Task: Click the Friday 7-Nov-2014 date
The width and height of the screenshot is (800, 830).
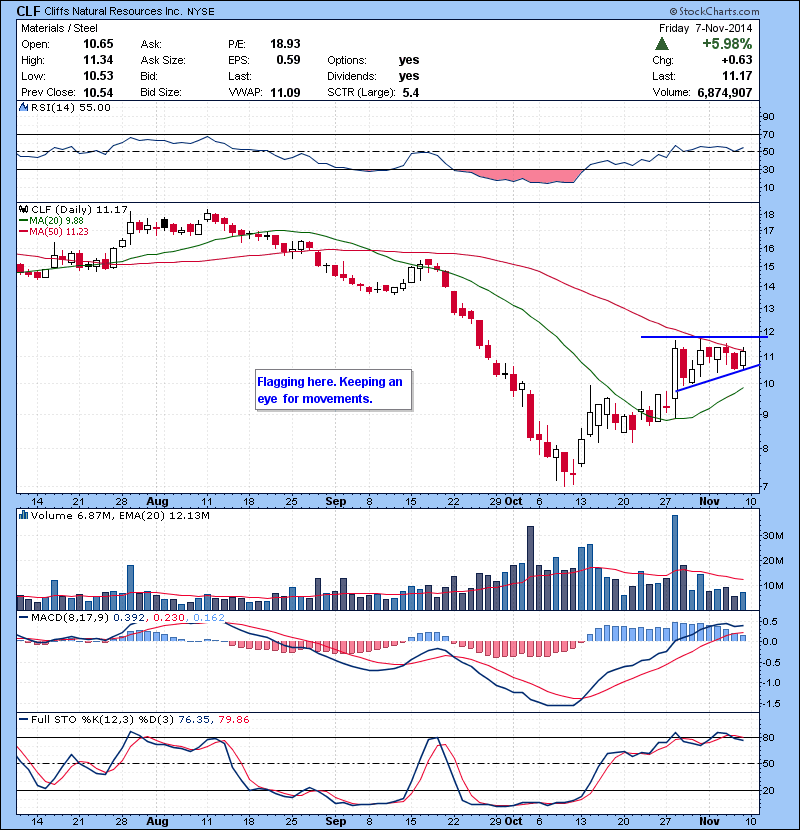Action: point(705,28)
